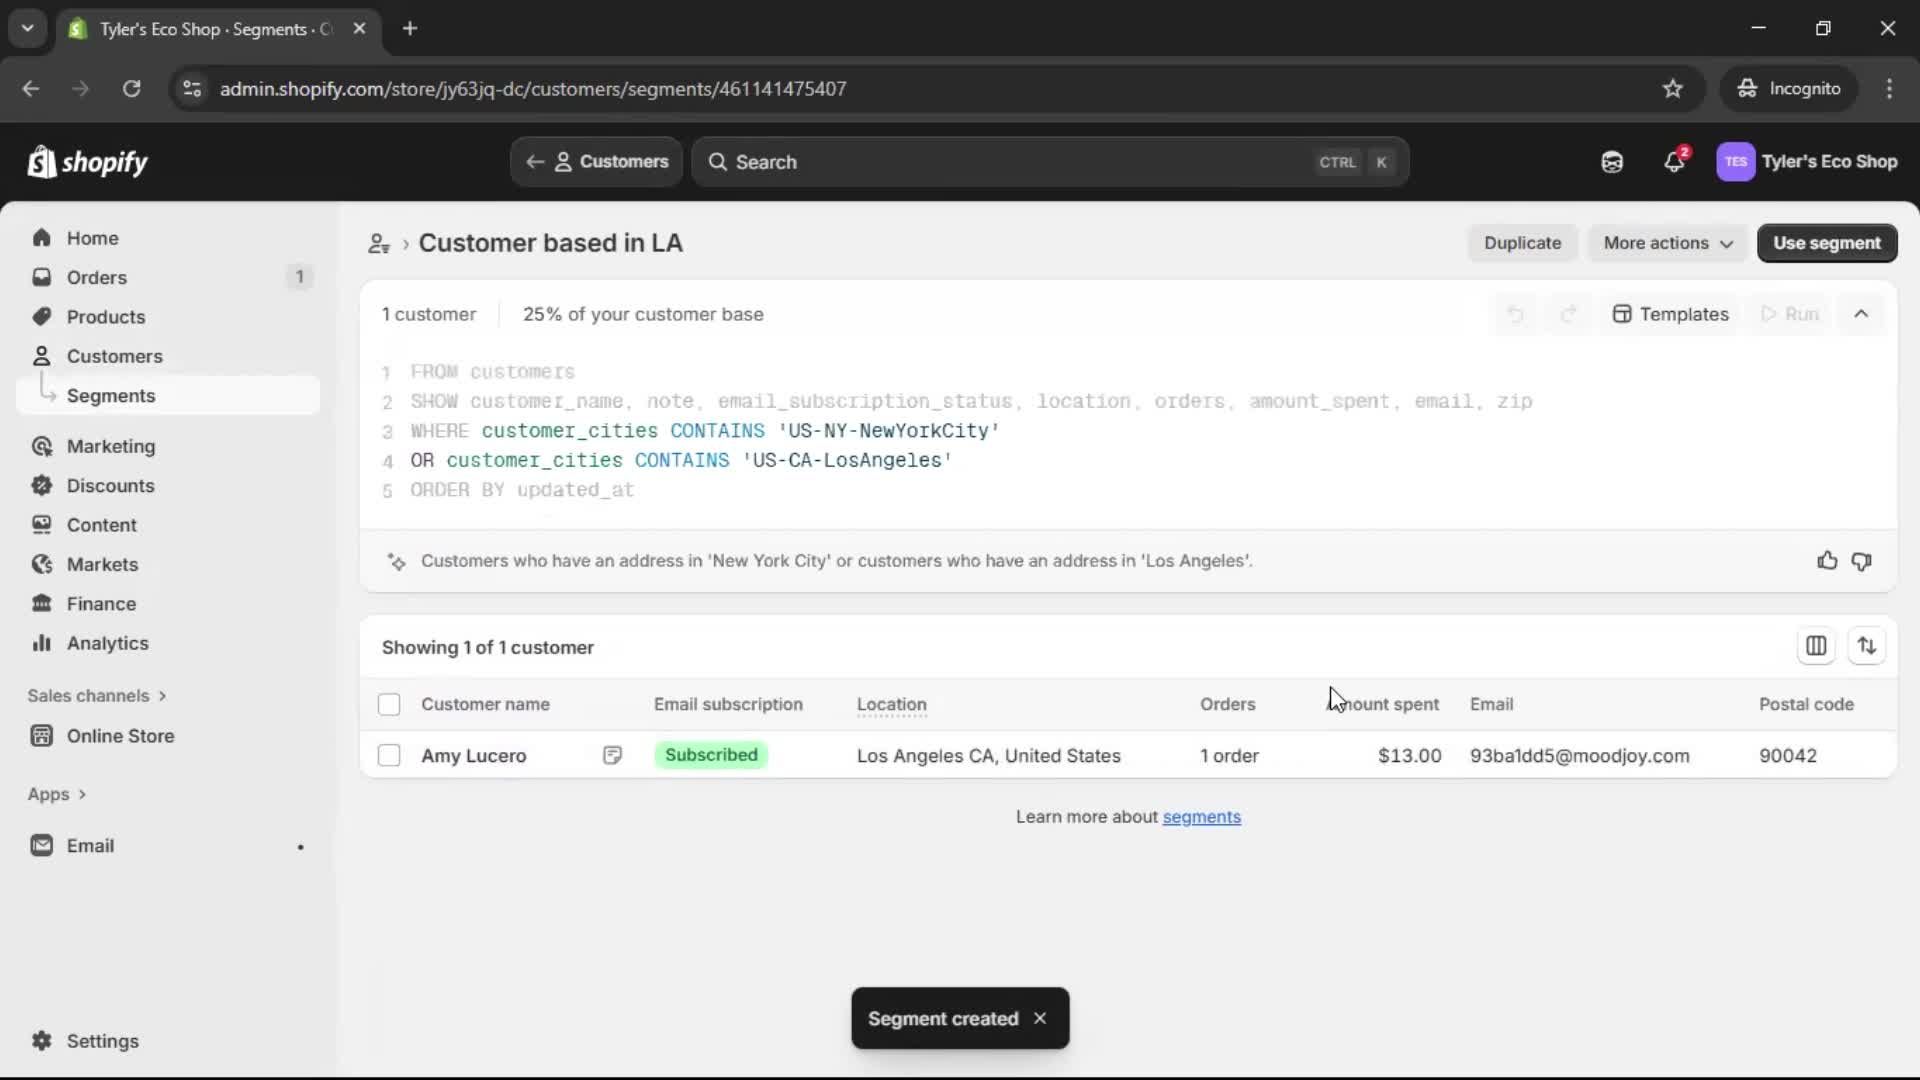1920x1080 pixels.
Task: Collapse the query editor chevron
Action: click(x=1860, y=314)
